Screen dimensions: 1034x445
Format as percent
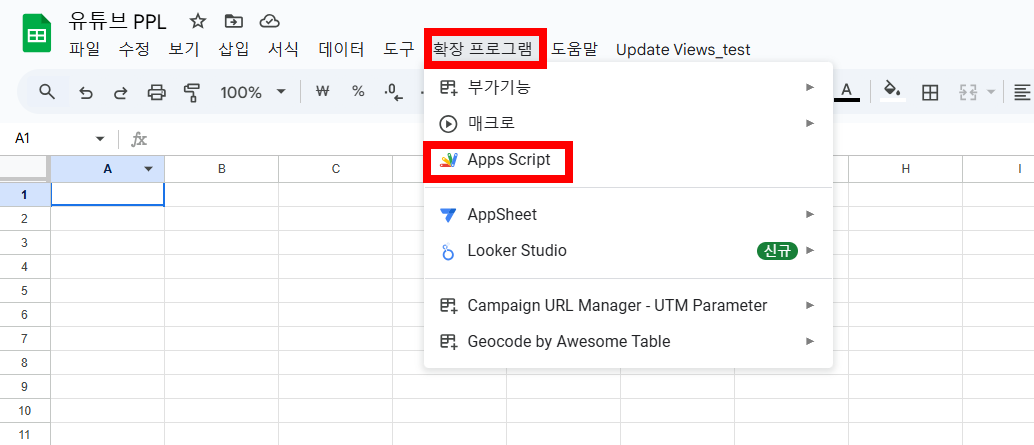[x=358, y=92]
